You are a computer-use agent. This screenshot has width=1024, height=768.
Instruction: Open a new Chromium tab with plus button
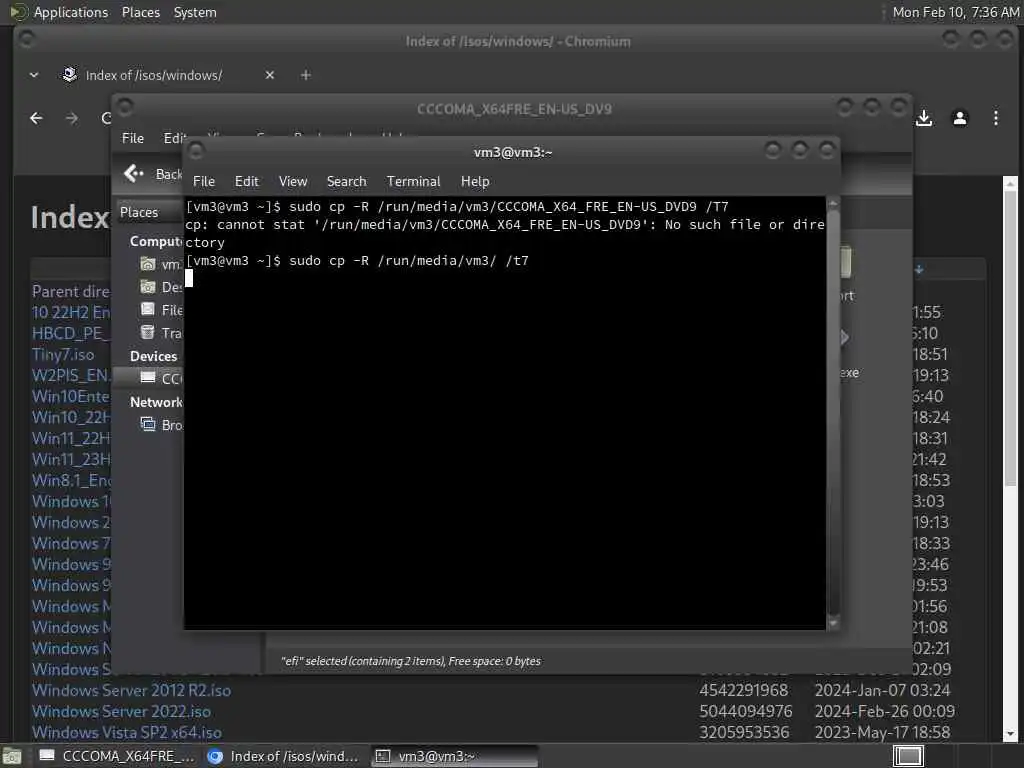click(x=306, y=75)
